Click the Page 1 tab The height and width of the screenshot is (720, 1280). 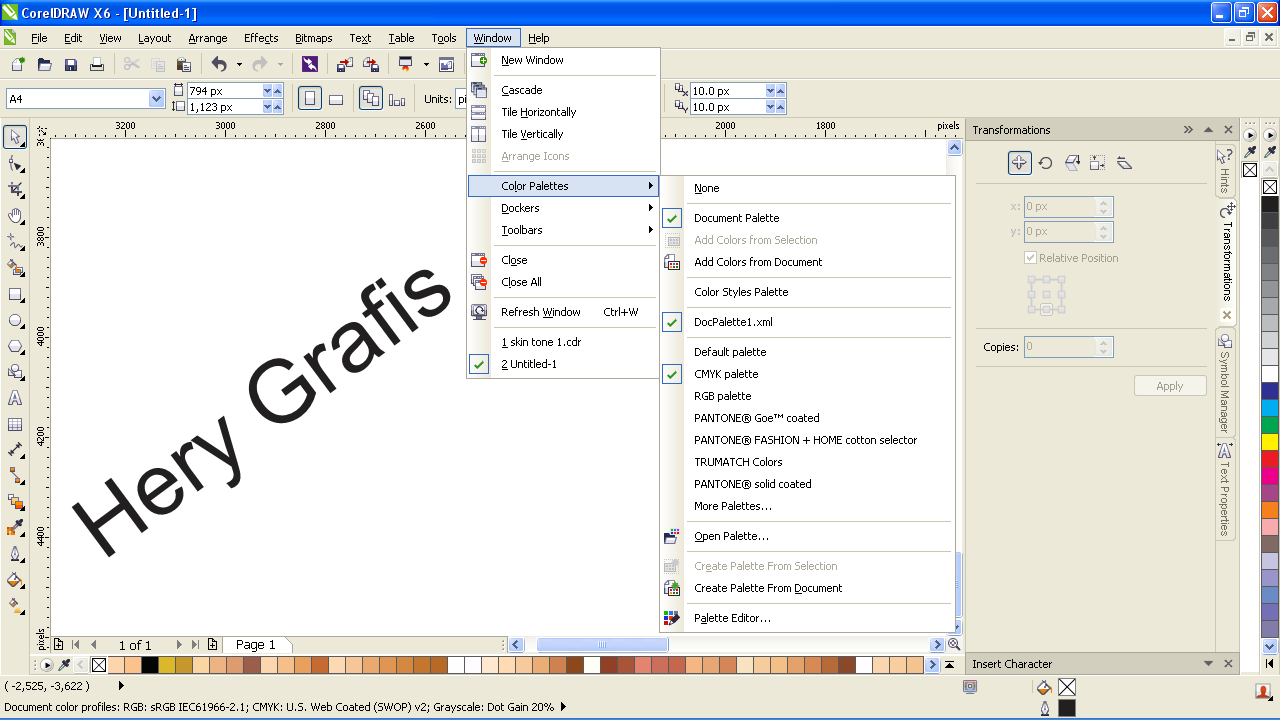[256, 645]
